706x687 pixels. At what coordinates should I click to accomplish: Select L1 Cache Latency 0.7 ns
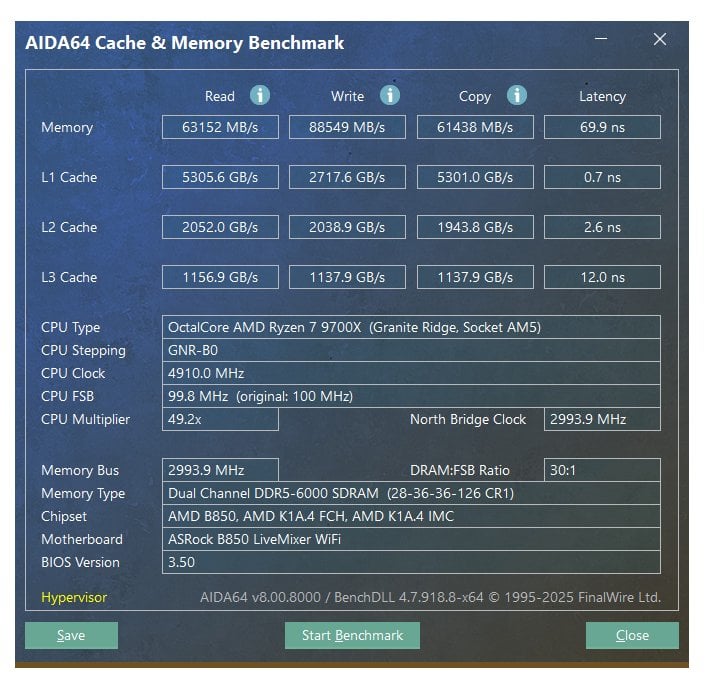point(602,177)
